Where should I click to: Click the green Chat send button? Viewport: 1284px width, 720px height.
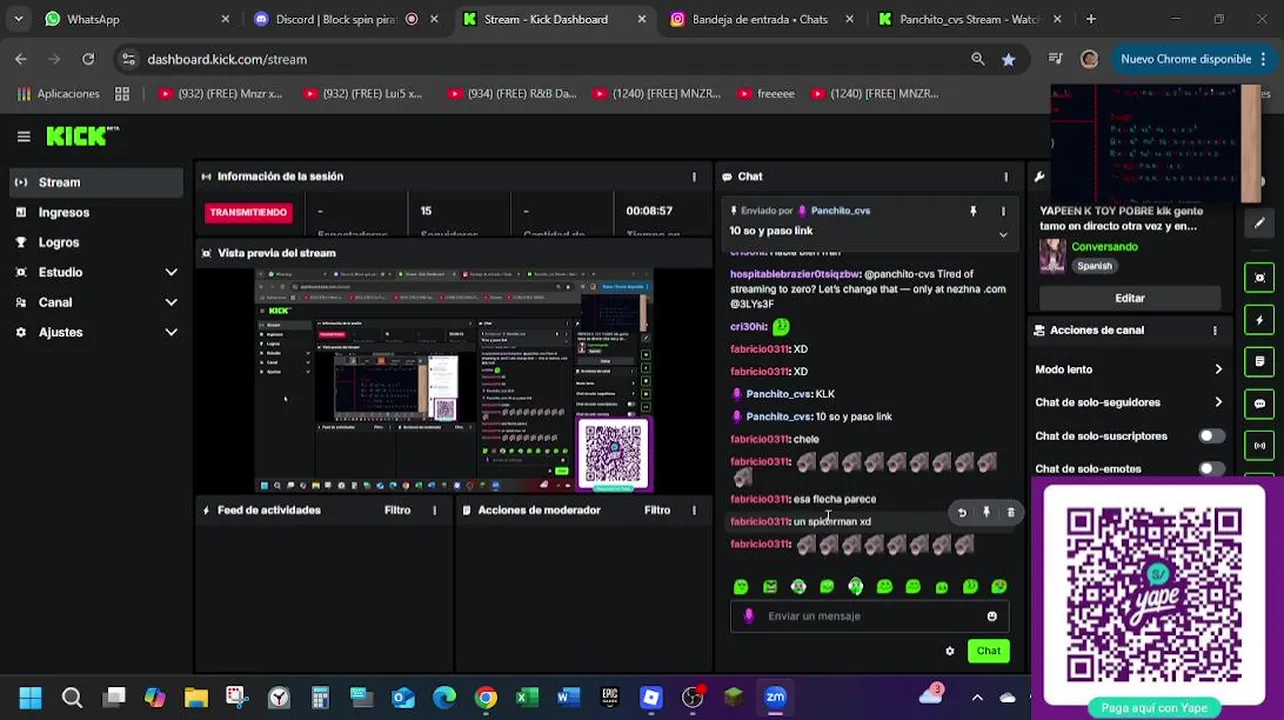[x=988, y=651]
